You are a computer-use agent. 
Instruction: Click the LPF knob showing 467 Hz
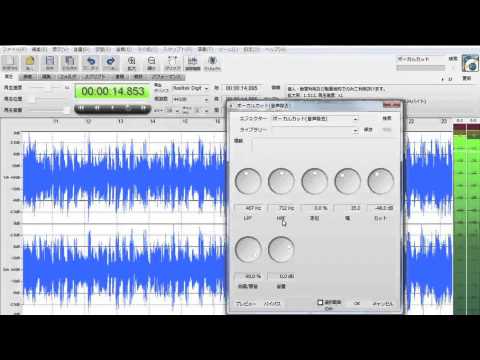click(x=248, y=181)
